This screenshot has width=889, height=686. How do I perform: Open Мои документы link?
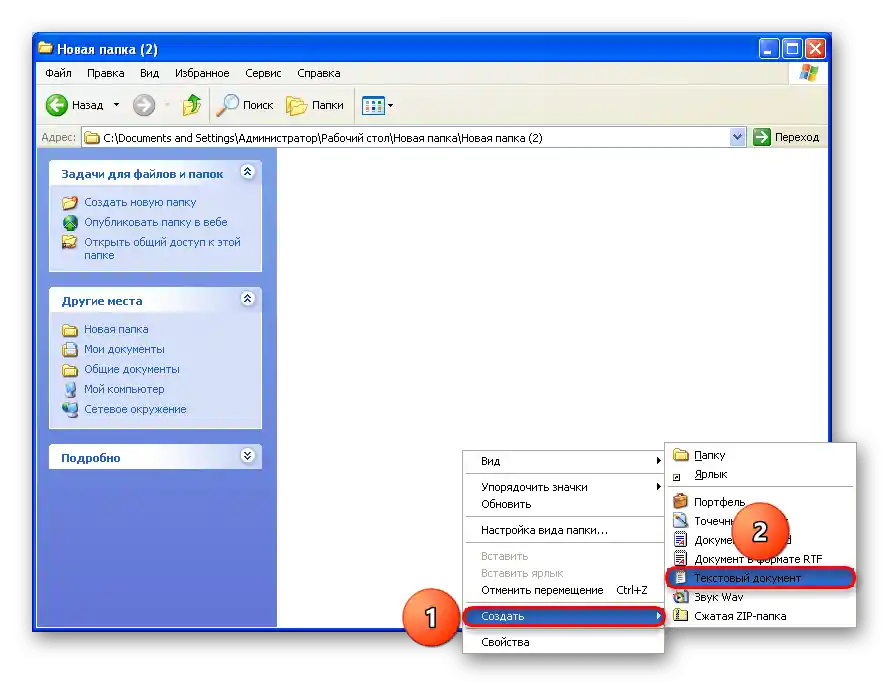coord(124,349)
